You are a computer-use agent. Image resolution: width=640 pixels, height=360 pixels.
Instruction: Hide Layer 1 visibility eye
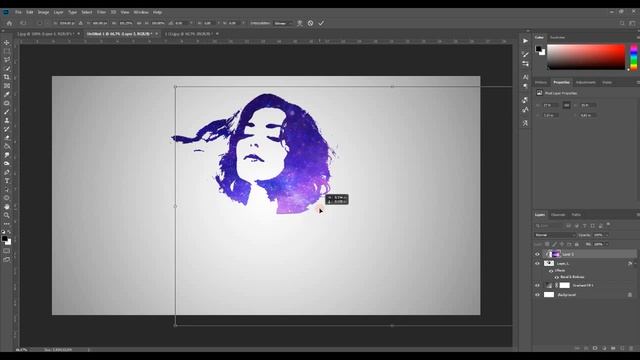[538, 264]
